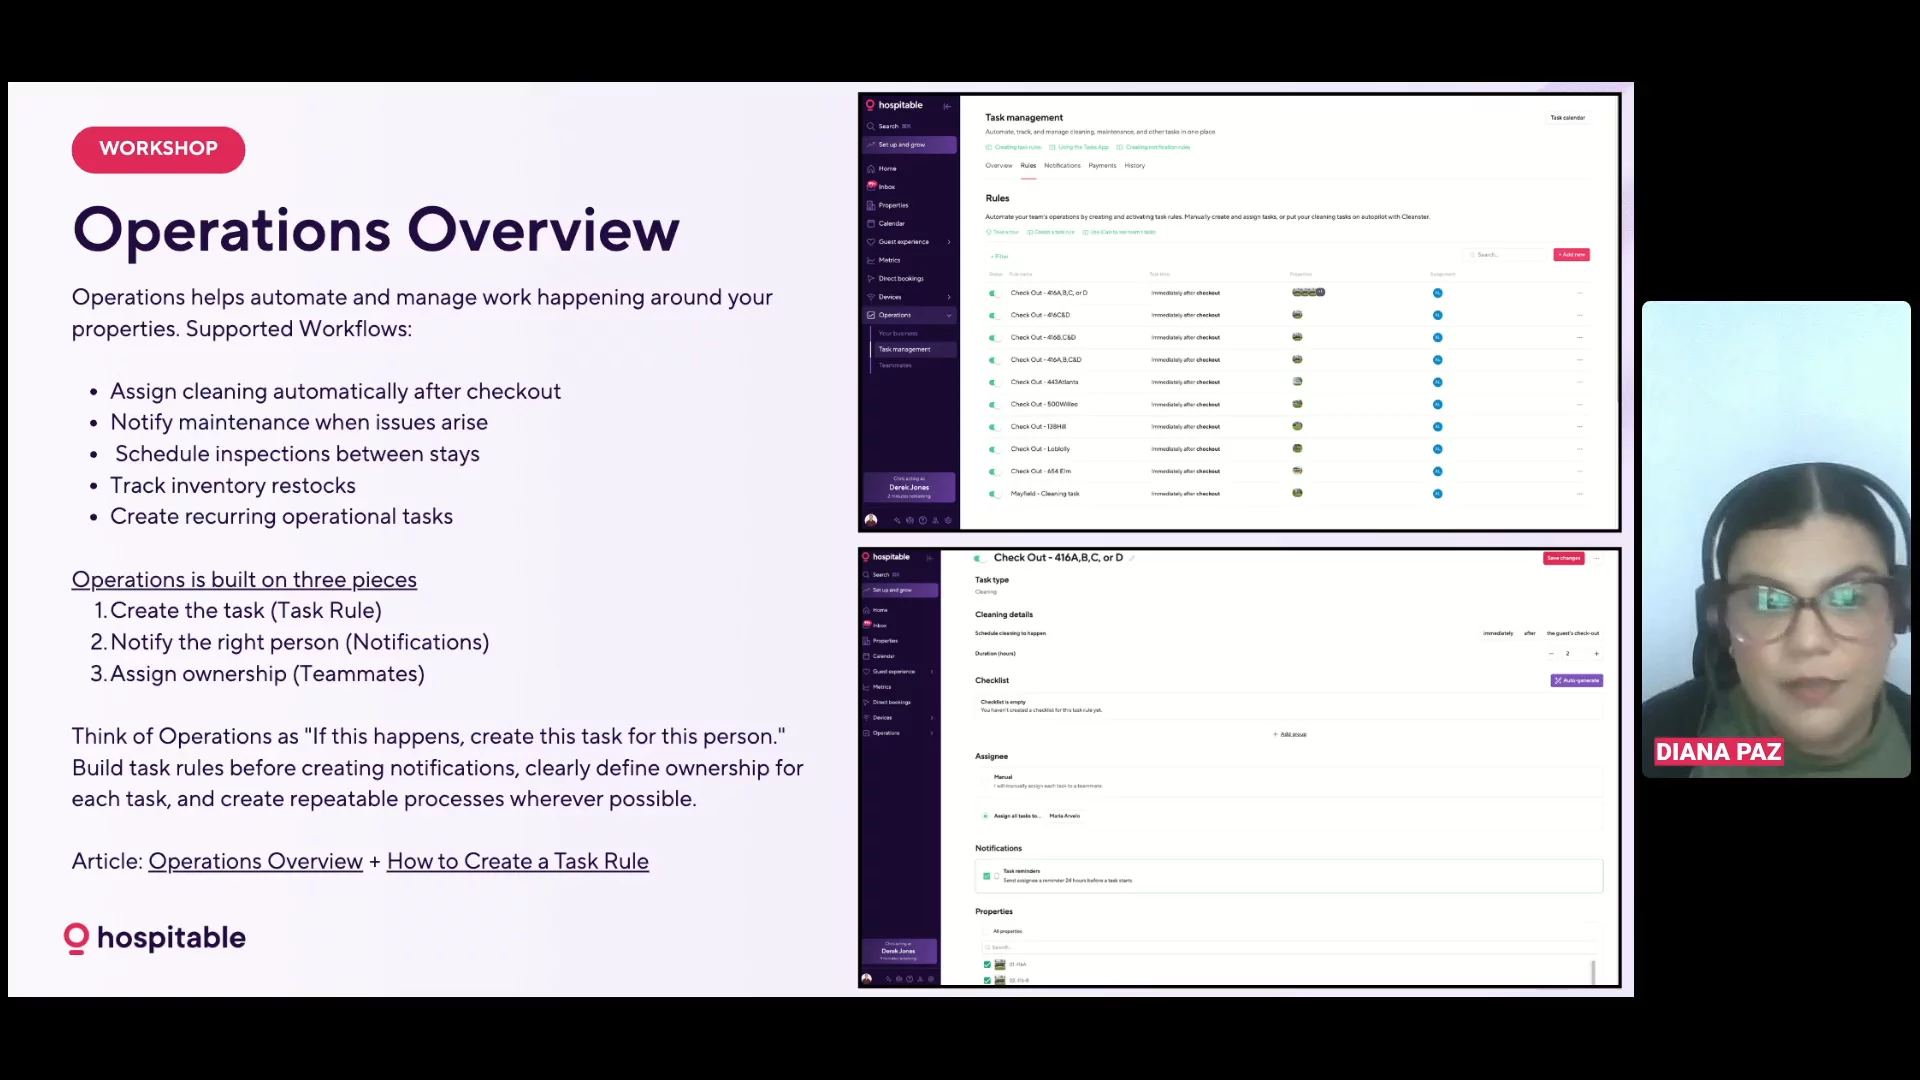The height and width of the screenshot is (1080, 1920).
Task: Toggle the Check Out - 654 Elm rule switch
Action: click(x=993, y=472)
